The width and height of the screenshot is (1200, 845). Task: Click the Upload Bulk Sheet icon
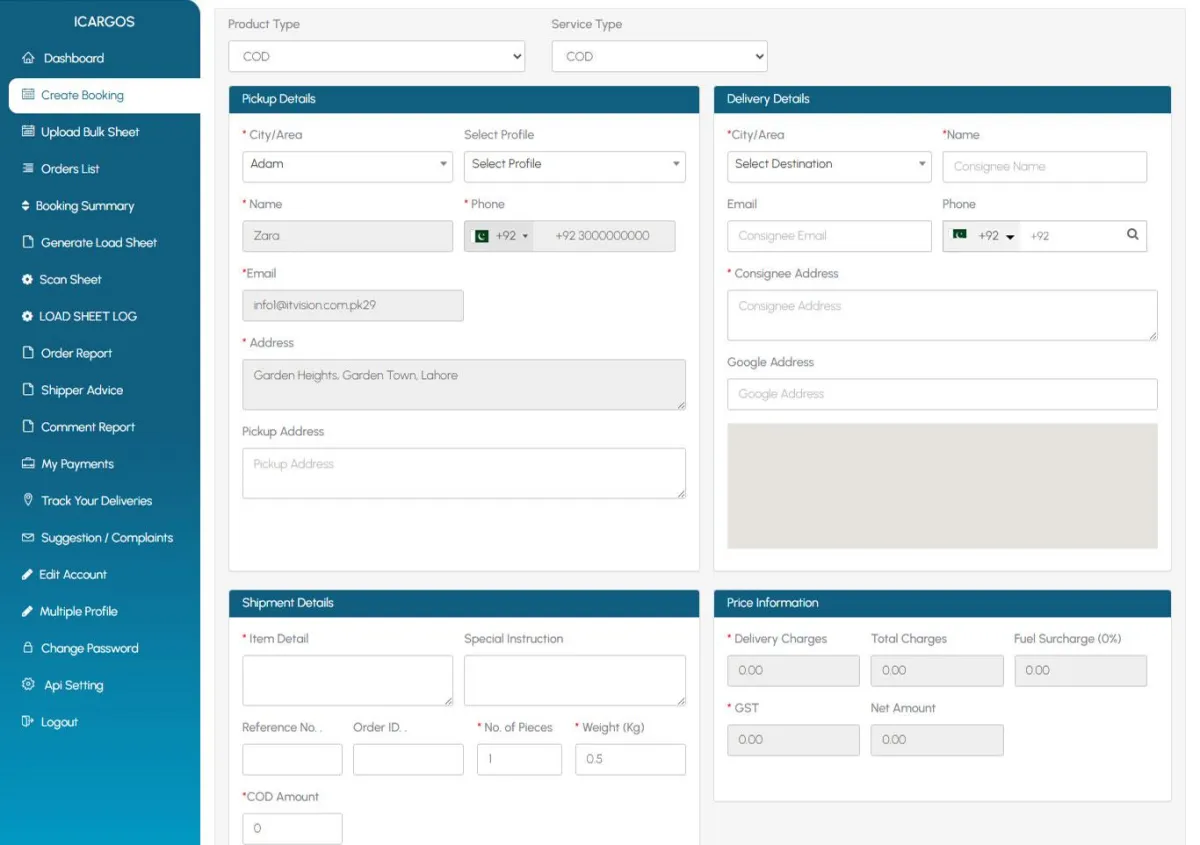tap(28, 132)
